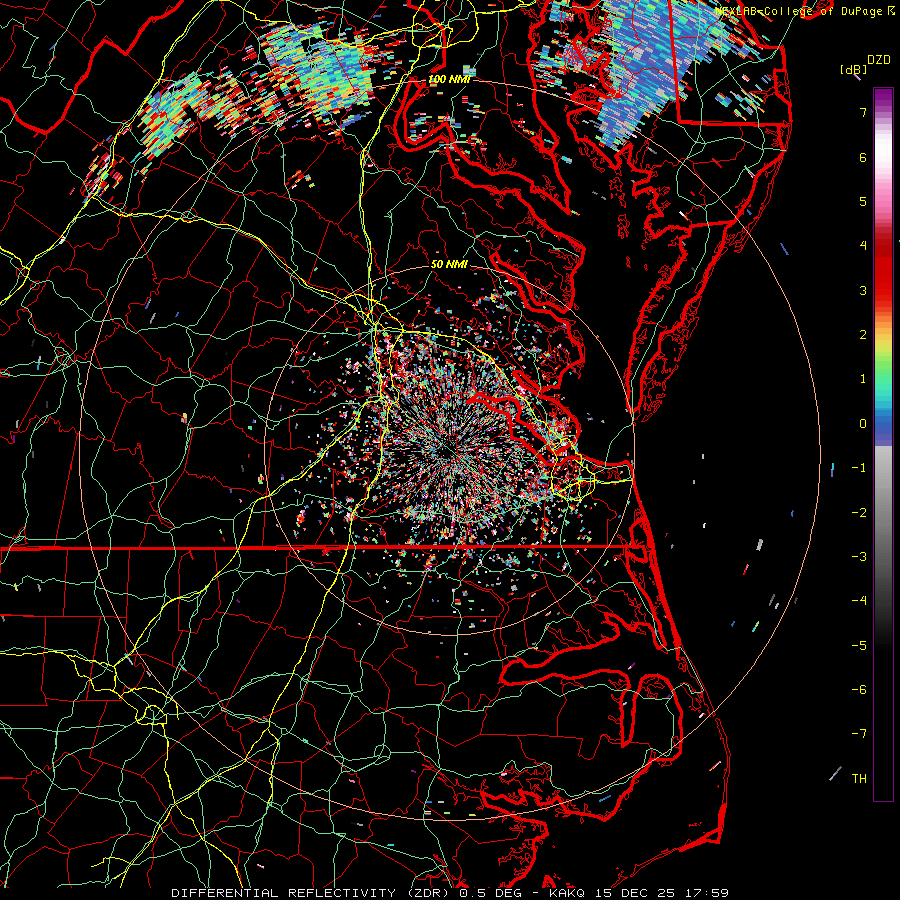This screenshot has height=900, width=900.
Task: Select the positive "7" scale value
Action: click(863, 112)
